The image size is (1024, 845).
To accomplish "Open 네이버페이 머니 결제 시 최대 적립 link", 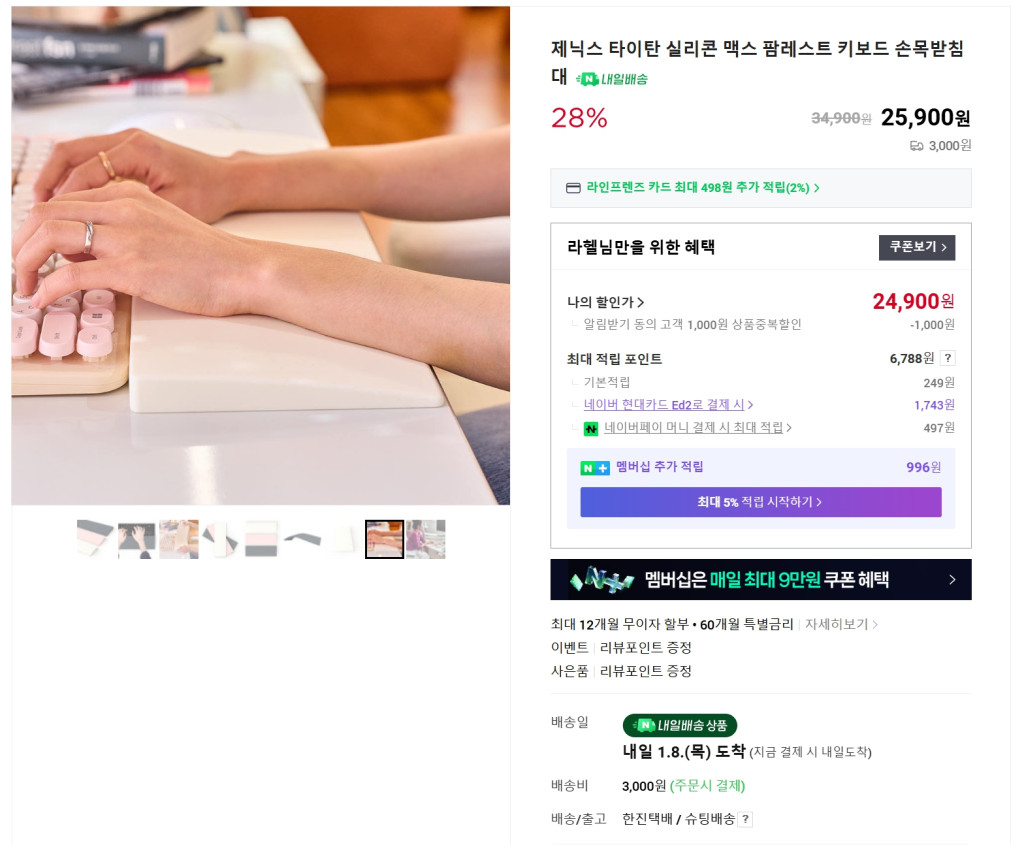I will 697,428.
